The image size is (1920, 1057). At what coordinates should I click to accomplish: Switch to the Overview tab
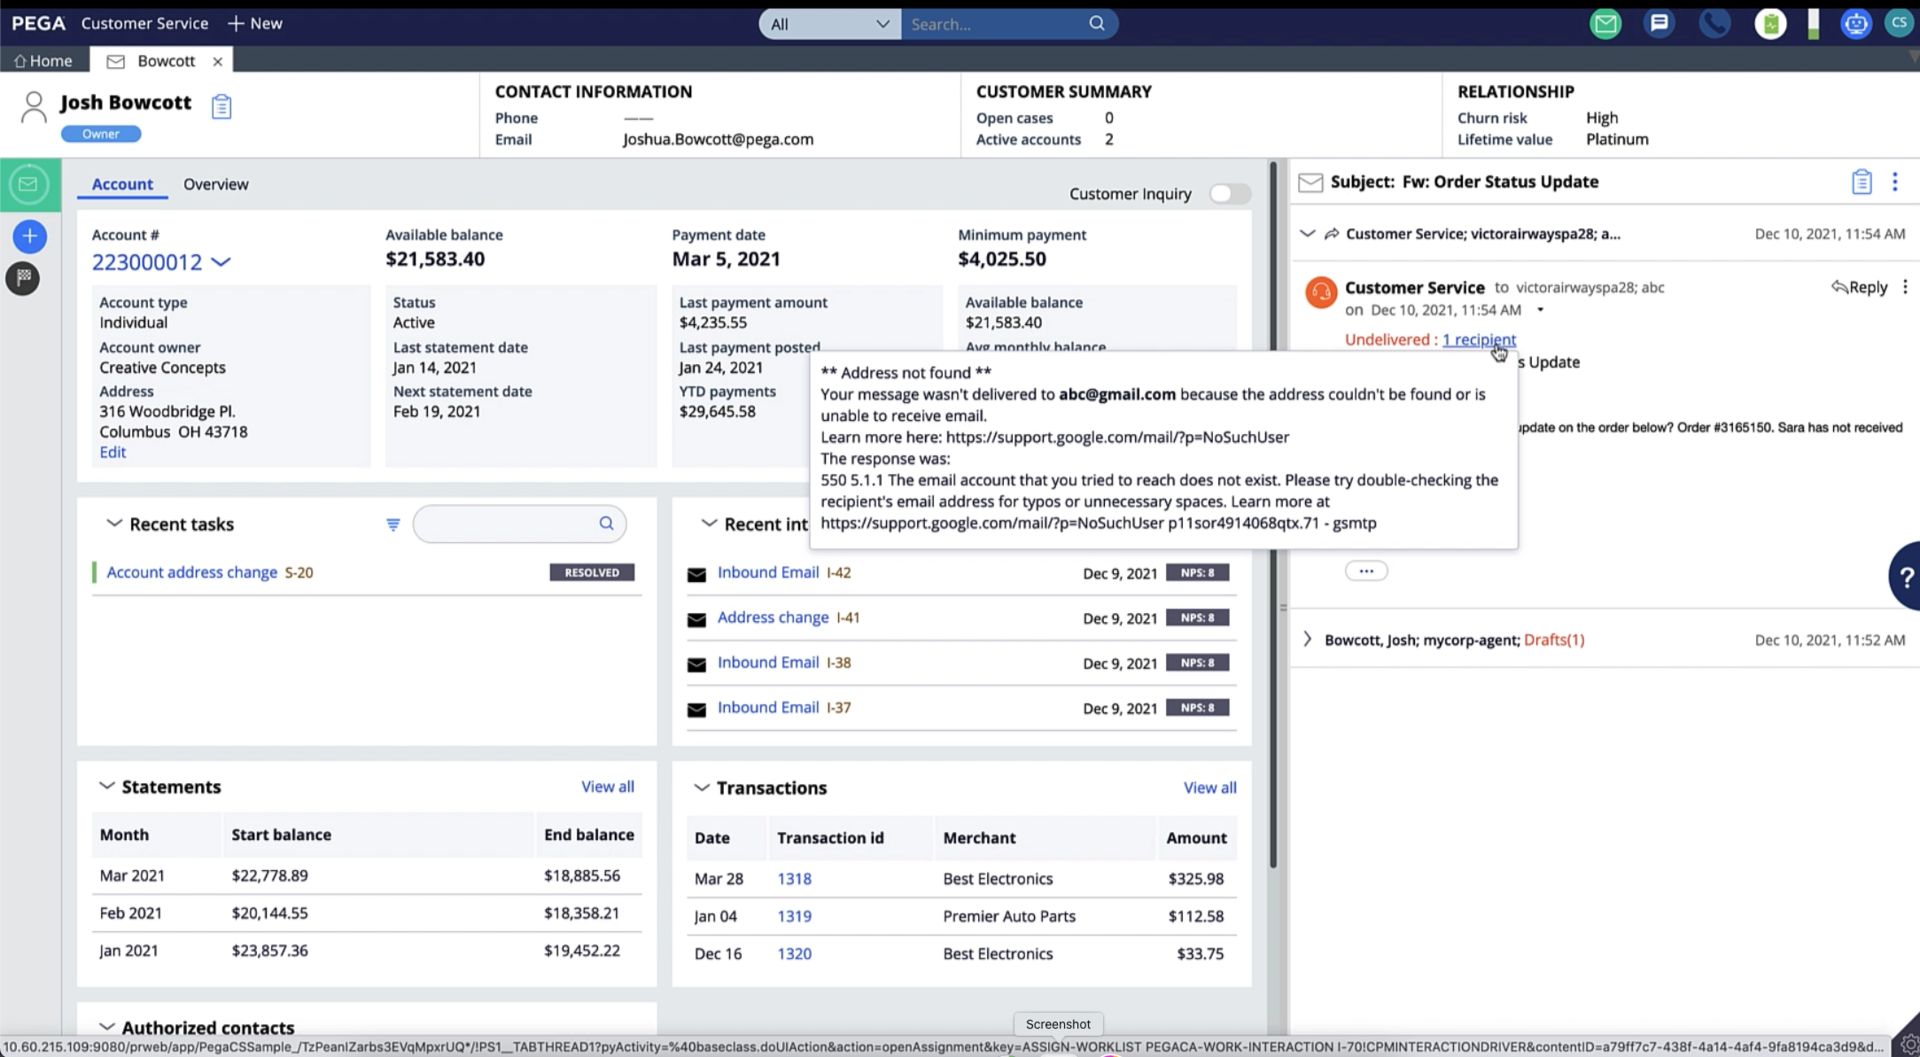[215, 184]
